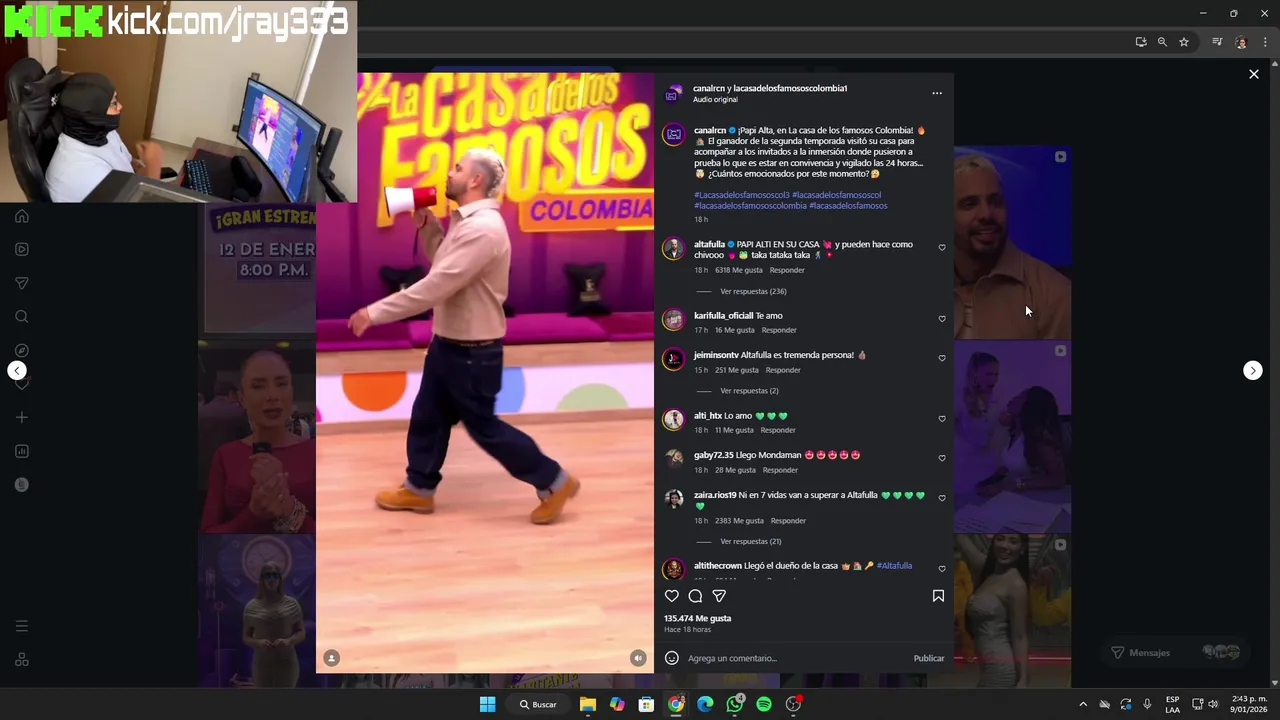Open canalrcn avatar next to the caption
Screen dimensions: 1280x720
674,135
